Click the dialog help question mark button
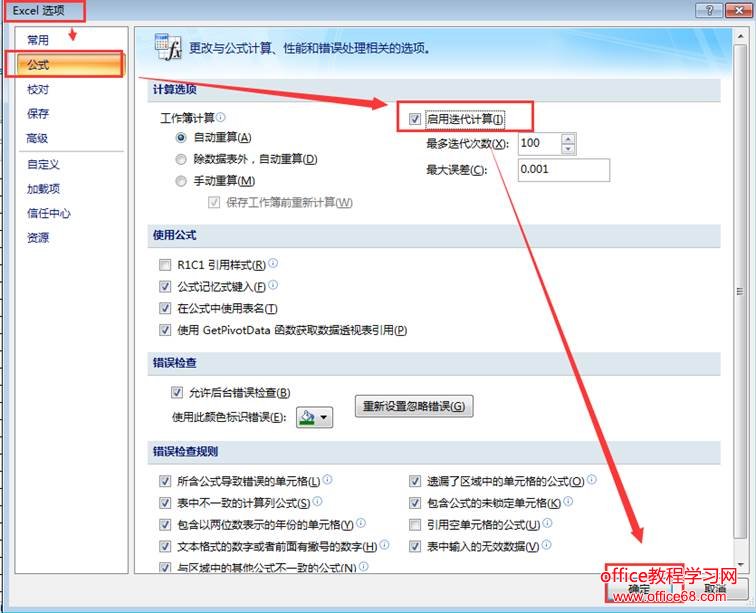Image resolution: width=756 pixels, height=613 pixels. [709, 10]
